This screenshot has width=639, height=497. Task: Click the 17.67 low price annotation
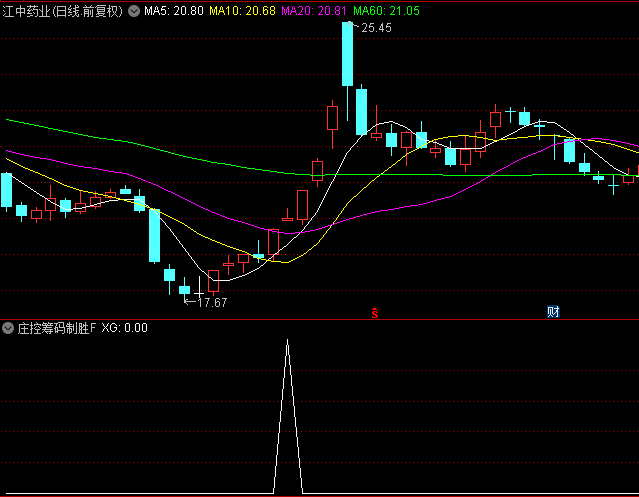point(212,303)
